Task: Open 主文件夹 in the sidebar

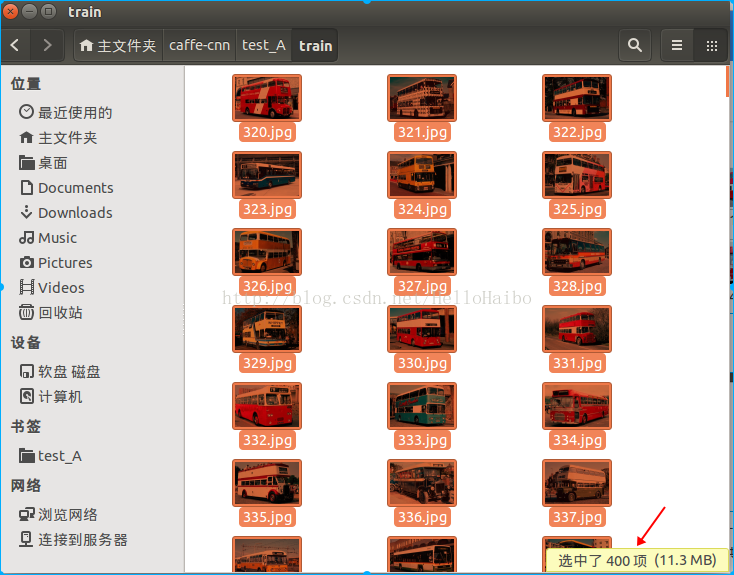Action: coord(93,138)
